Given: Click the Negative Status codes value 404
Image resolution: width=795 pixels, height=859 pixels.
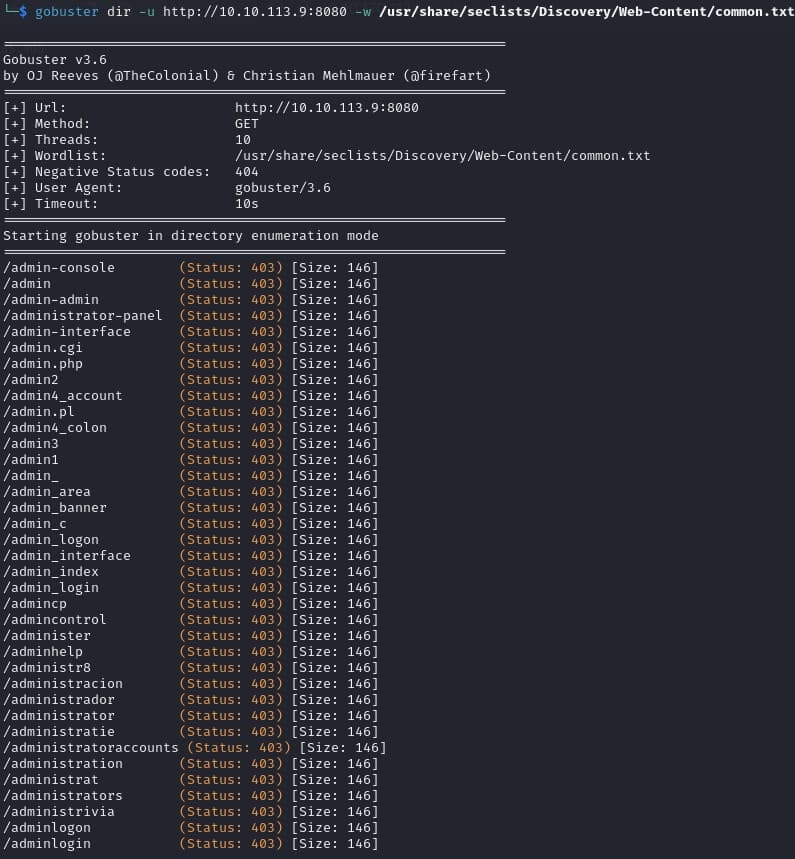Looking at the screenshot, I should click(x=247, y=172).
